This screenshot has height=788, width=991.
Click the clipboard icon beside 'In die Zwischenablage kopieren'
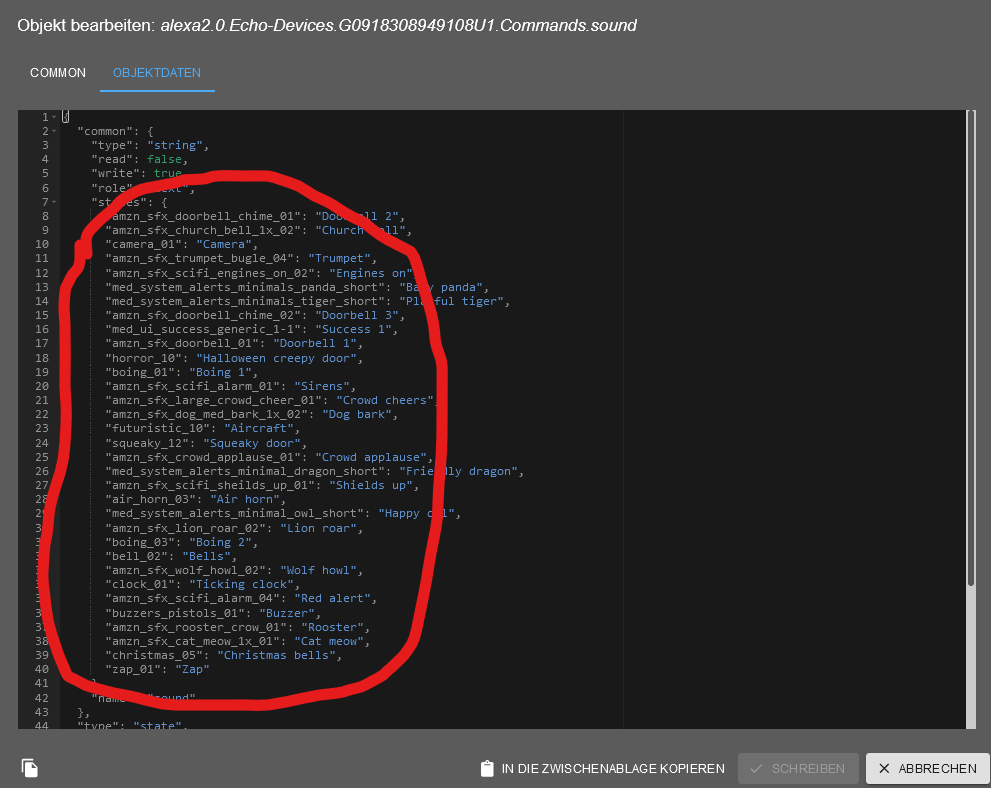487,768
